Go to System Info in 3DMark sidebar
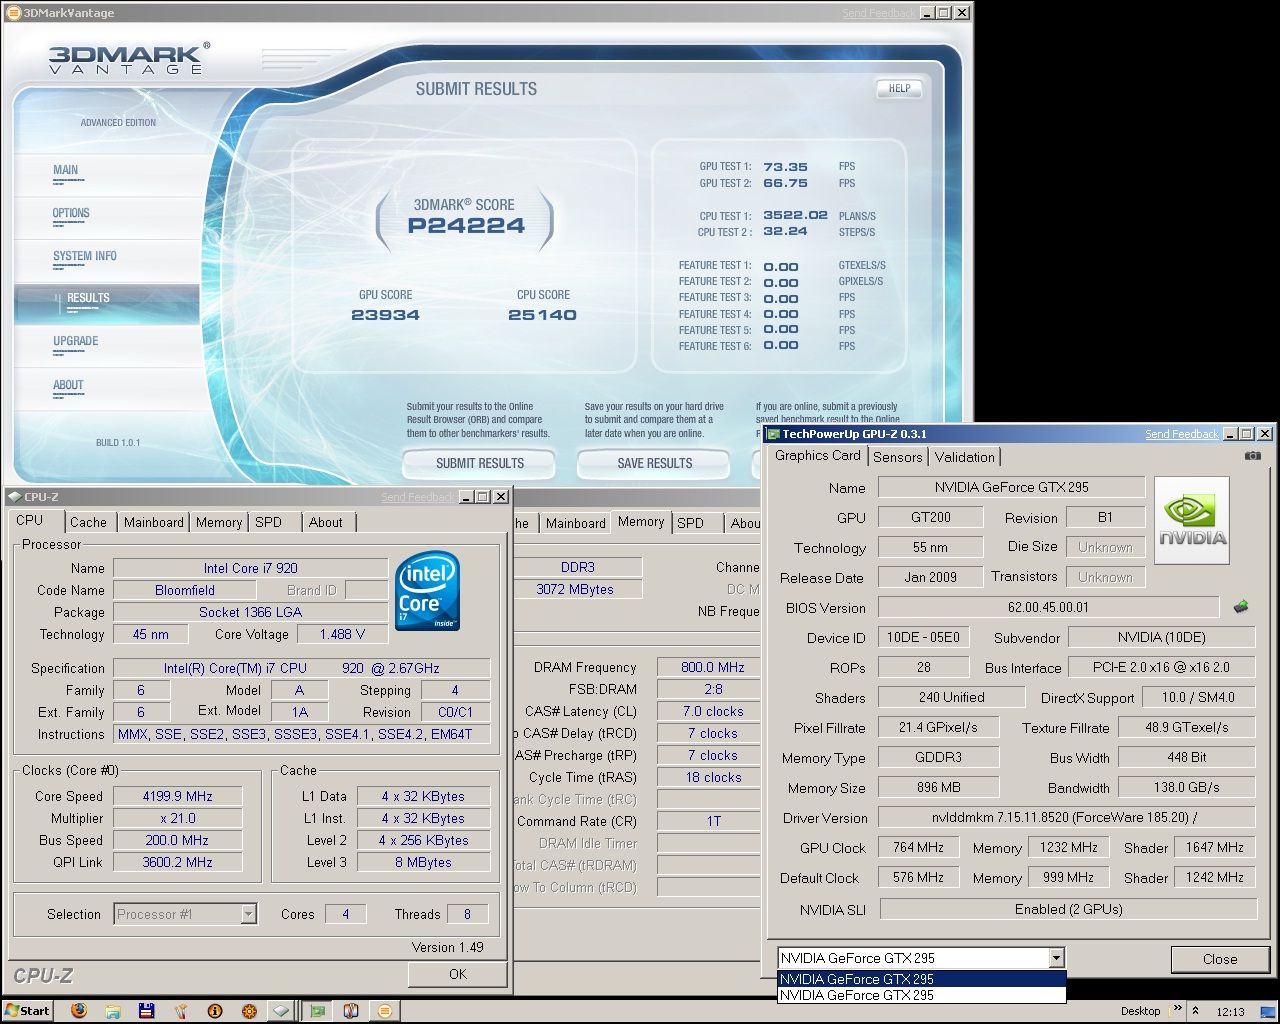The width and height of the screenshot is (1280, 1024). (105, 261)
